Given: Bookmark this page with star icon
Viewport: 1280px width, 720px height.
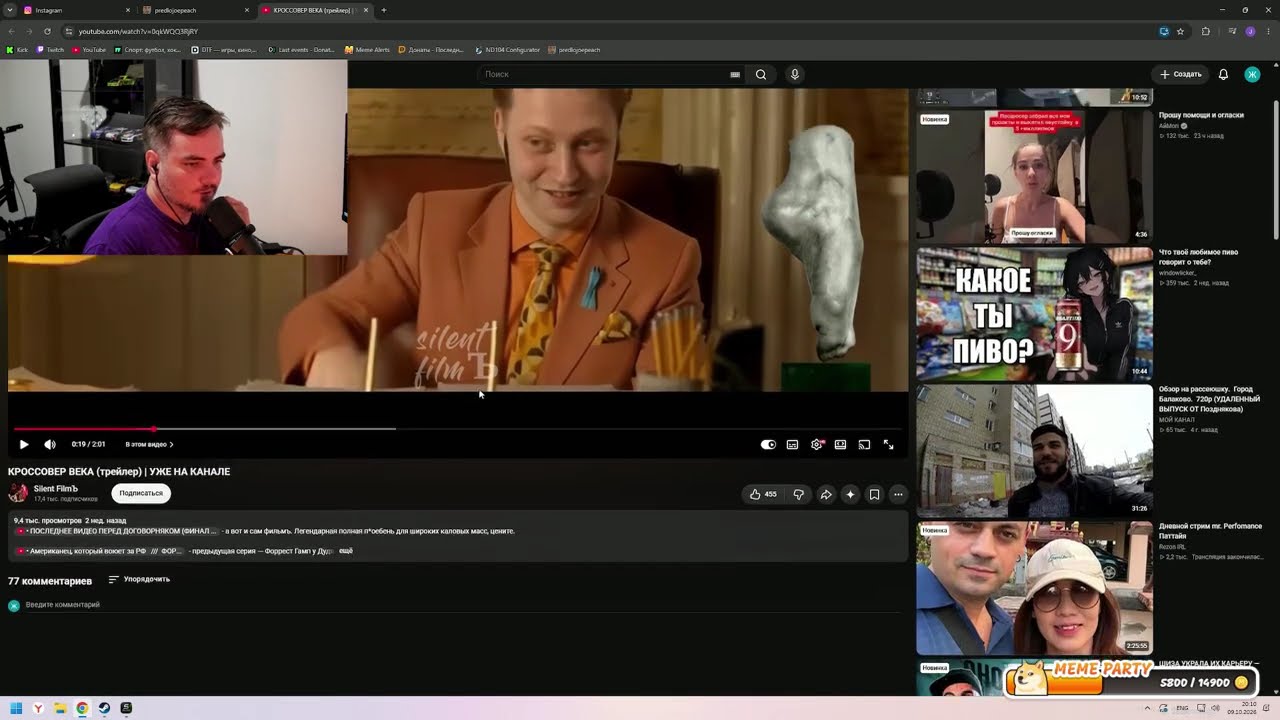Looking at the screenshot, I should (1180, 31).
